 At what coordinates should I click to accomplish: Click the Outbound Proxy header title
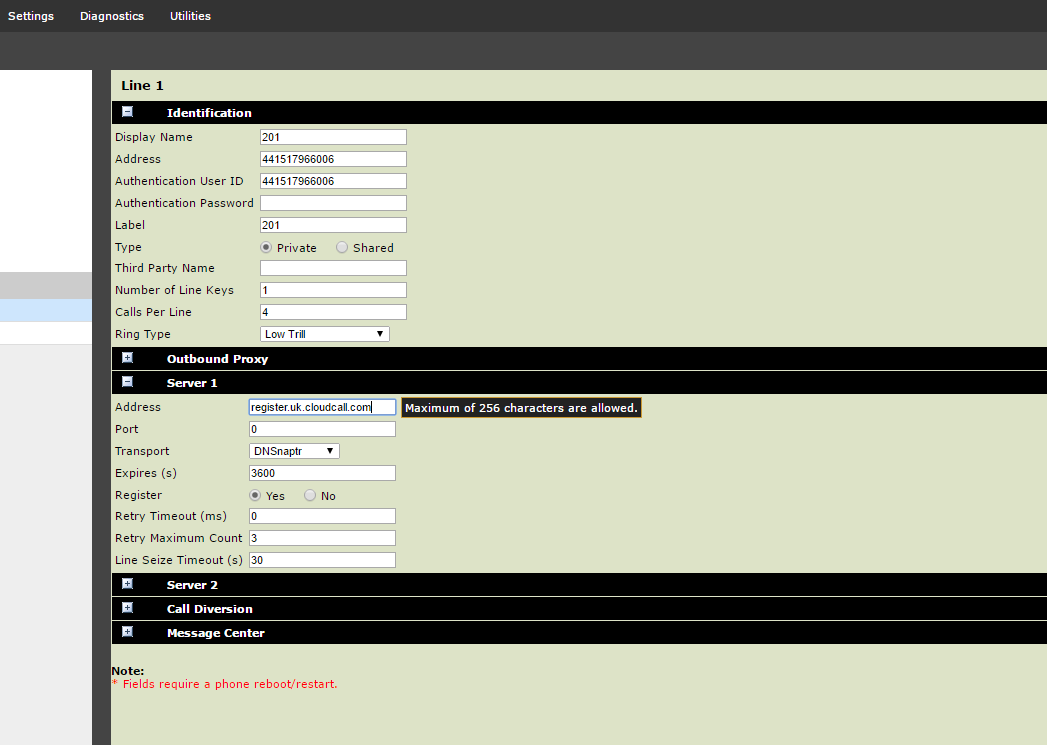pyautogui.click(x=217, y=358)
